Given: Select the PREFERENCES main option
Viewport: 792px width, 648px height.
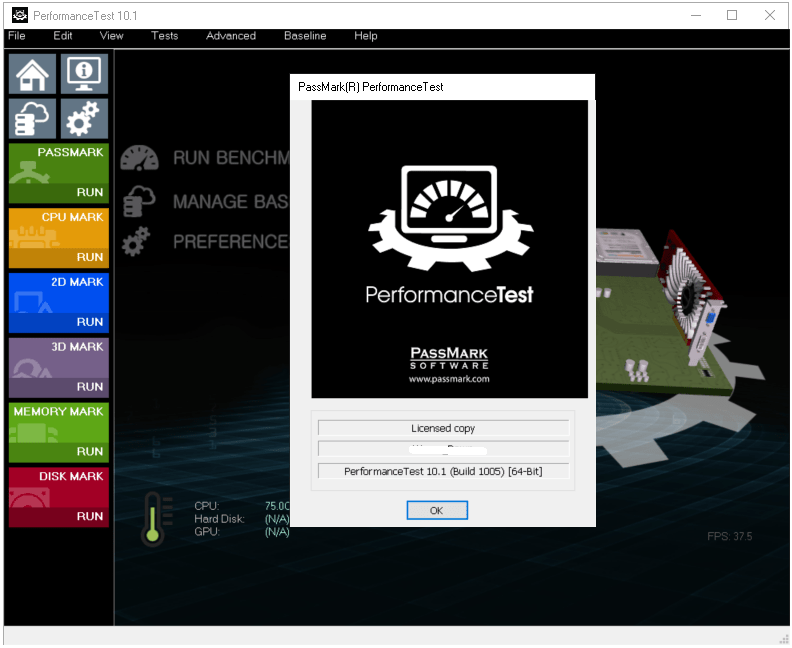Looking at the screenshot, I should point(231,241).
